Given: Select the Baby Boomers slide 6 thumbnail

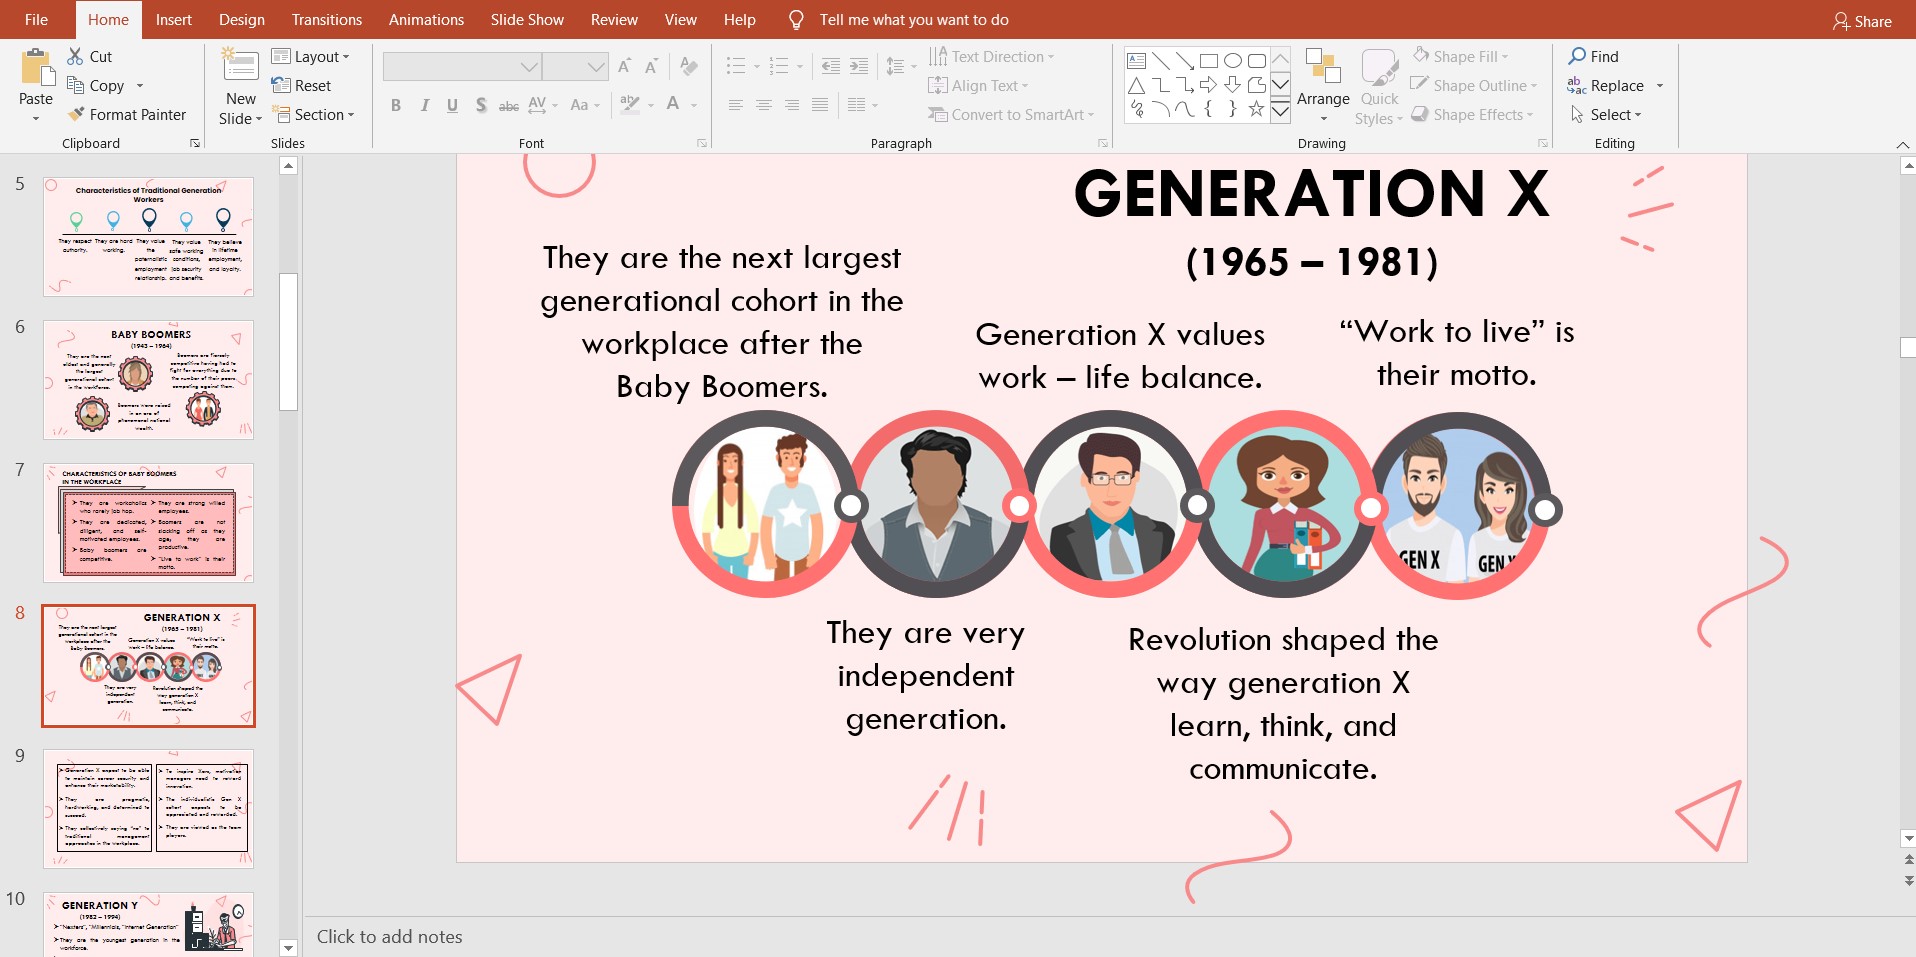Looking at the screenshot, I should click(148, 380).
